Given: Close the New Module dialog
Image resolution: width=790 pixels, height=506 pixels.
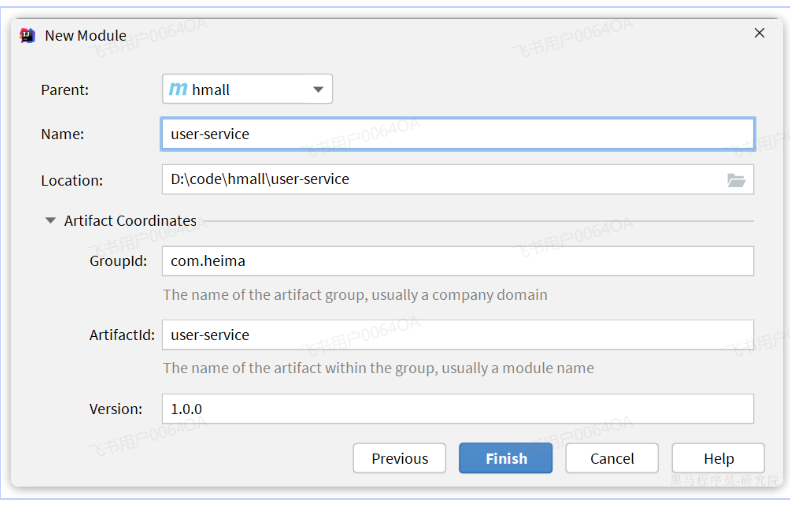Looking at the screenshot, I should tap(759, 33).
